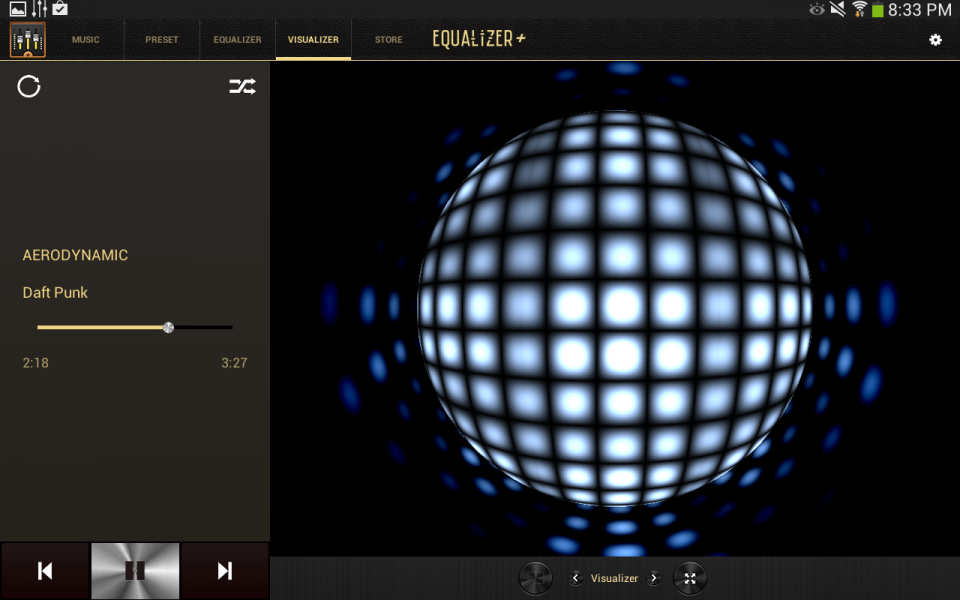Tap the AERODYNAMIC song title

coord(75,255)
